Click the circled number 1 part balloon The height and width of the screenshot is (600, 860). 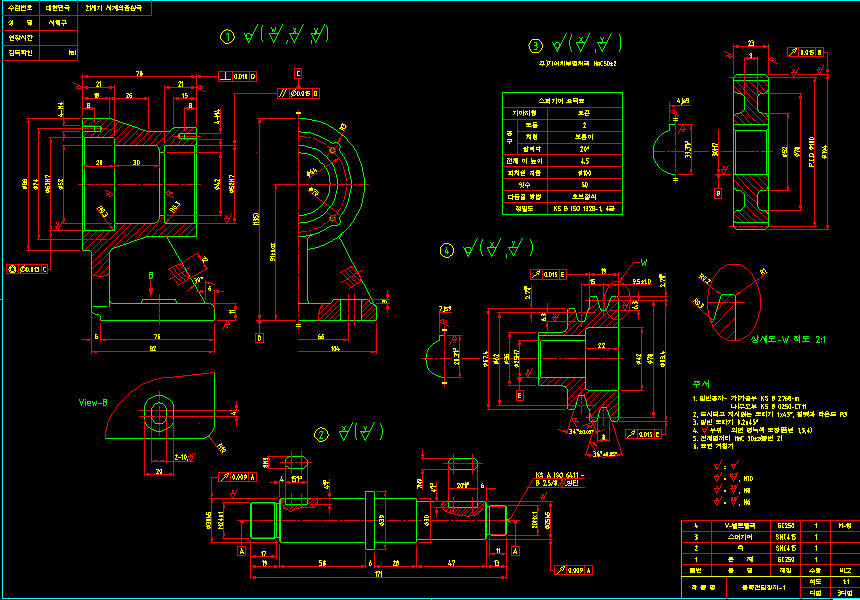227,37
